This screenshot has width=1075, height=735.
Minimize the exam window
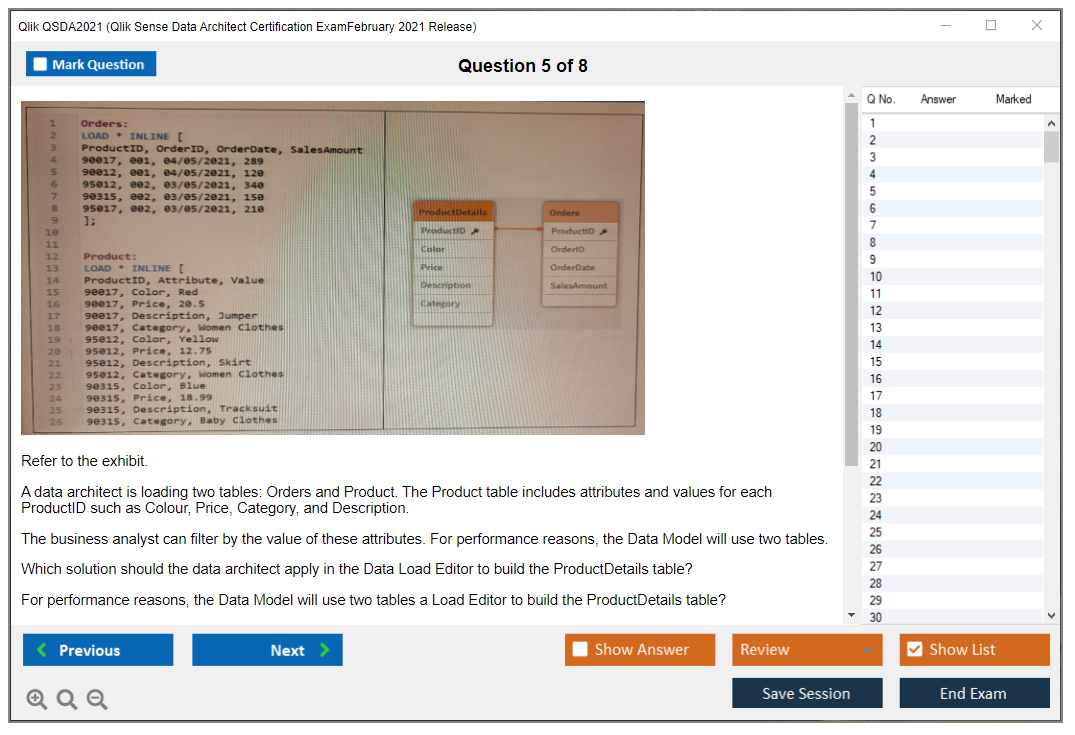tap(946, 26)
